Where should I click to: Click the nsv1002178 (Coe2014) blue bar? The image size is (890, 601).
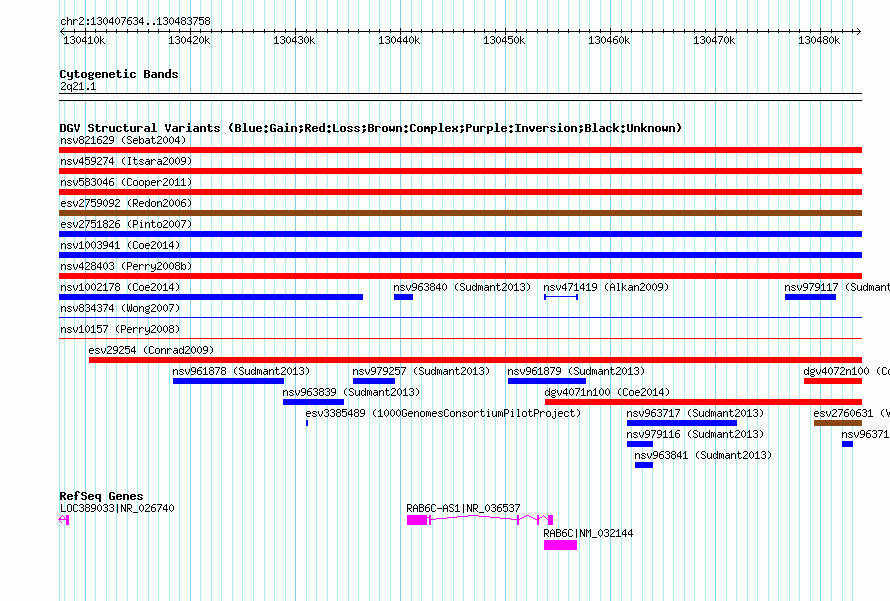coord(211,297)
